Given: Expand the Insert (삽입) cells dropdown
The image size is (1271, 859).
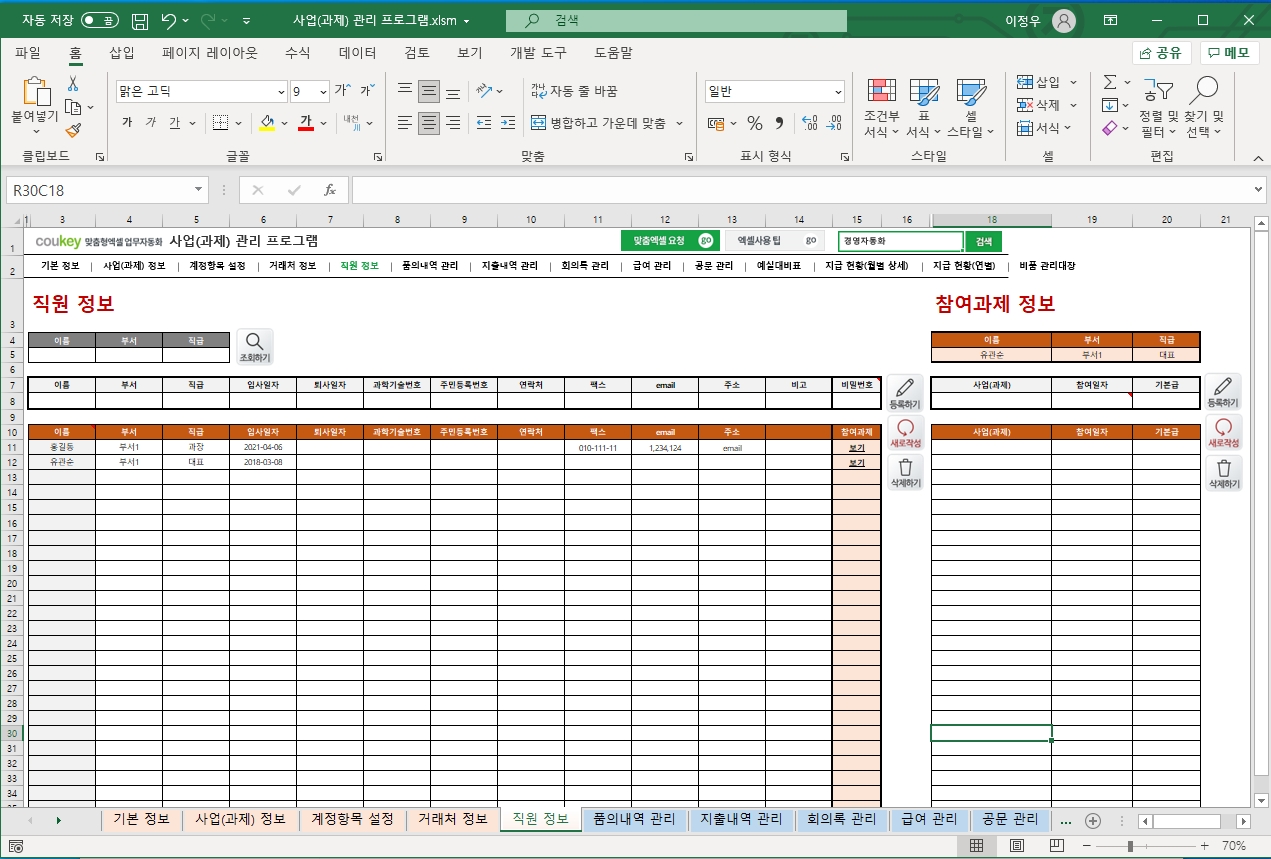Looking at the screenshot, I should coord(1073,82).
